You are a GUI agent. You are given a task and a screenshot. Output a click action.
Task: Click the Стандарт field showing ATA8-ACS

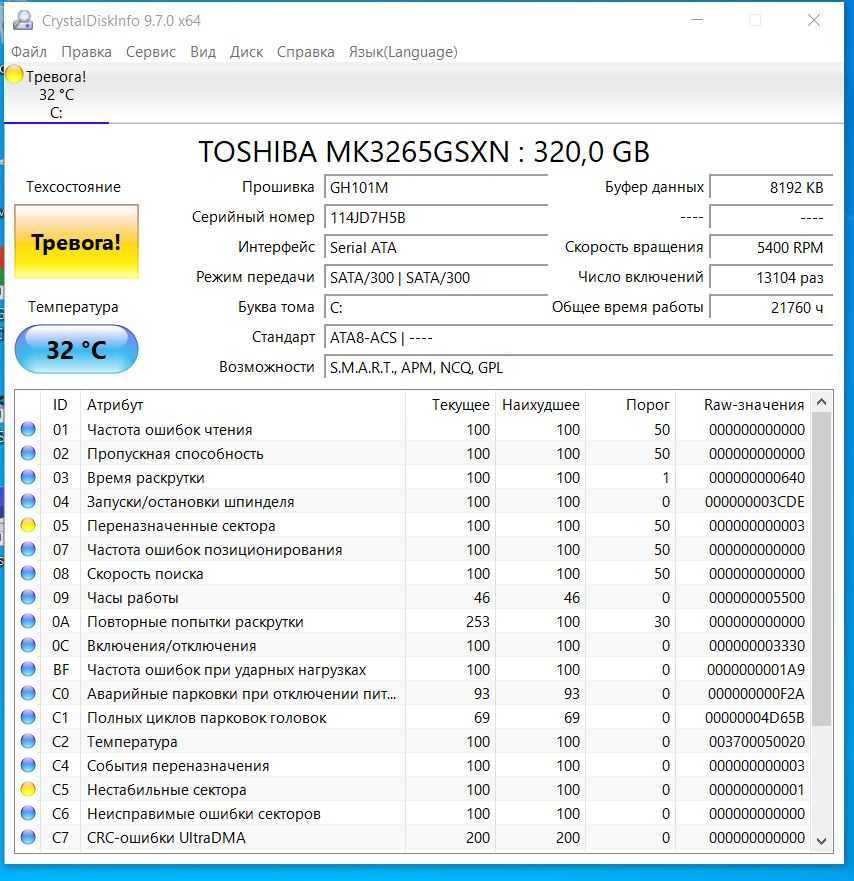579,338
